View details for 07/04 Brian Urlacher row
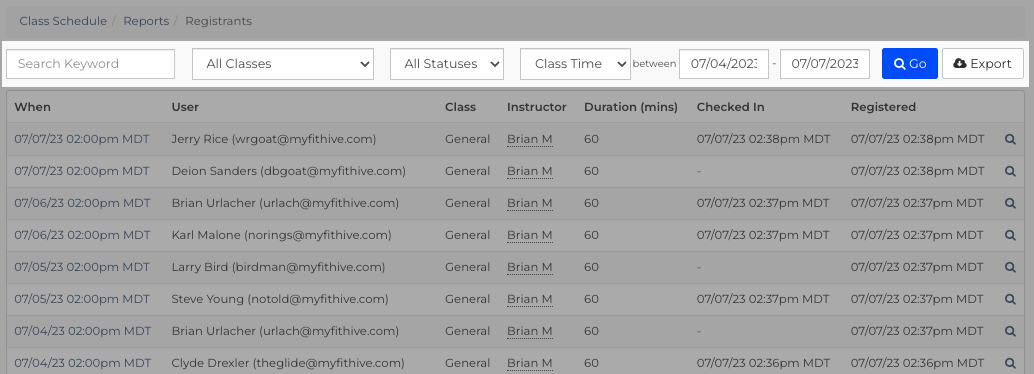Image resolution: width=1034 pixels, height=374 pixels. [1010, 331]
